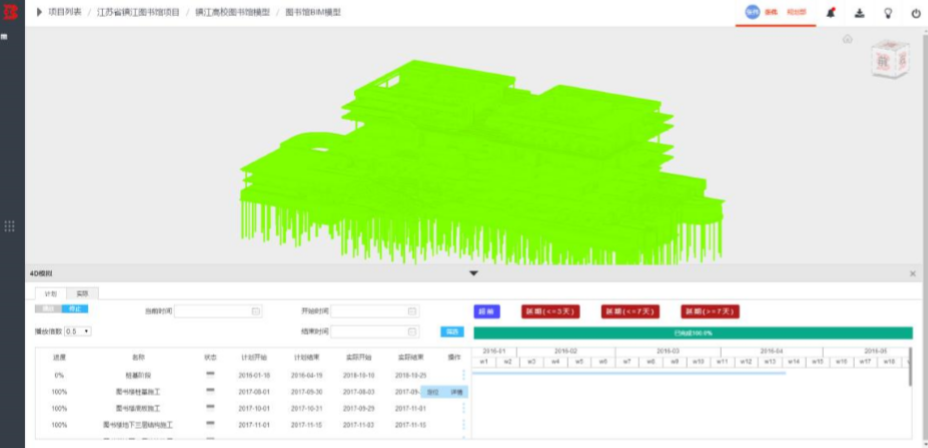
Task: Click the 镇江高校图书馆模型 breadcrumb
Action: (233, 12)
